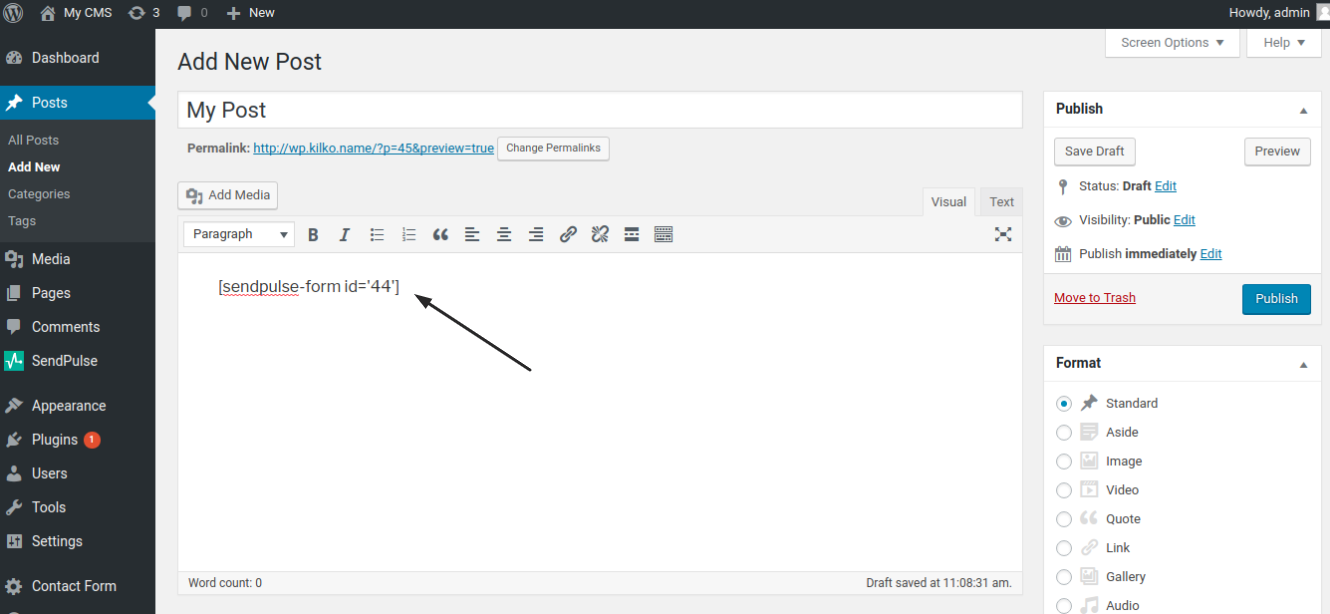Select the Aside post format
This screenshot has height=614, width=1330.
(1064, 432)
